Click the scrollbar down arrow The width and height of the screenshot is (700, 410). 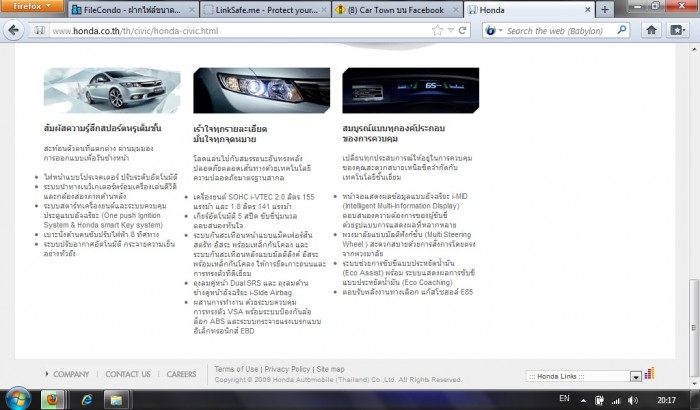click(x=694, y=383)
